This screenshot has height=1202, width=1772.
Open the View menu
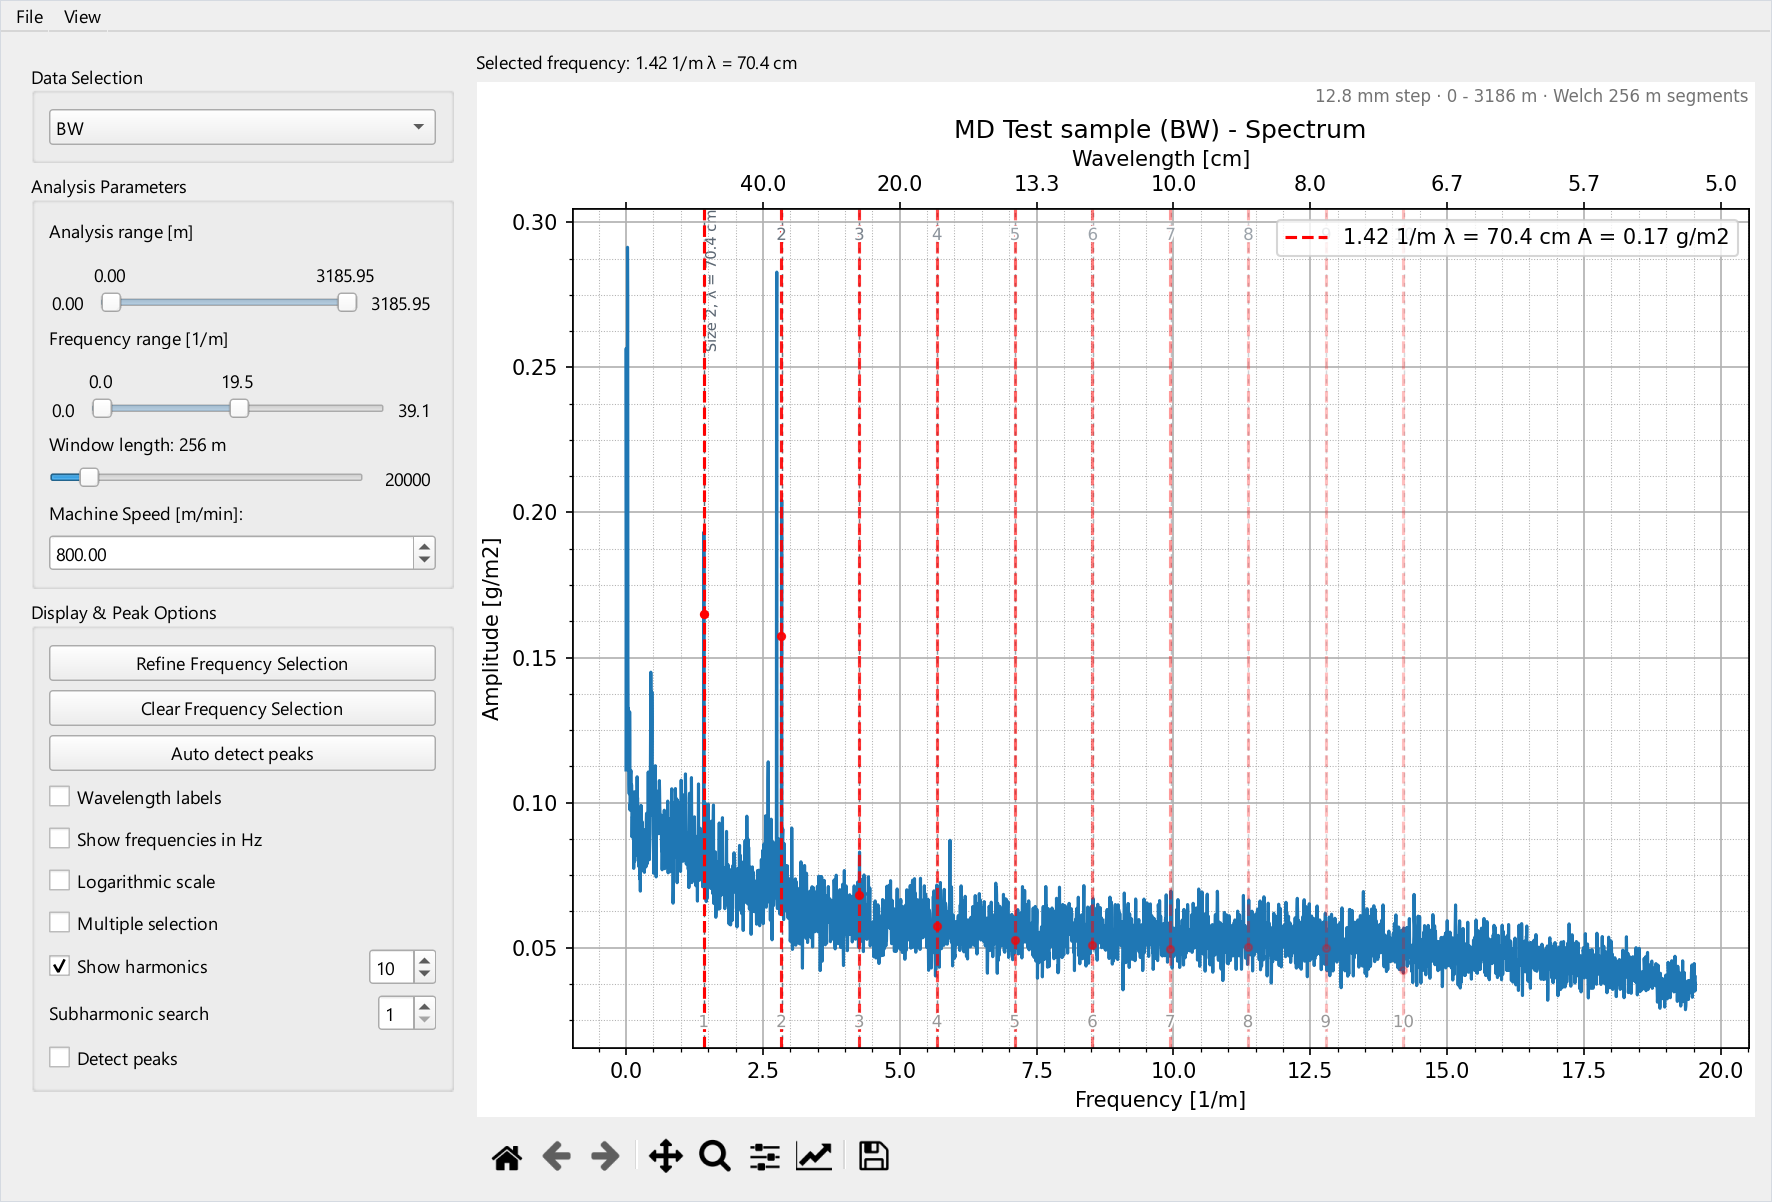[82, 17]
